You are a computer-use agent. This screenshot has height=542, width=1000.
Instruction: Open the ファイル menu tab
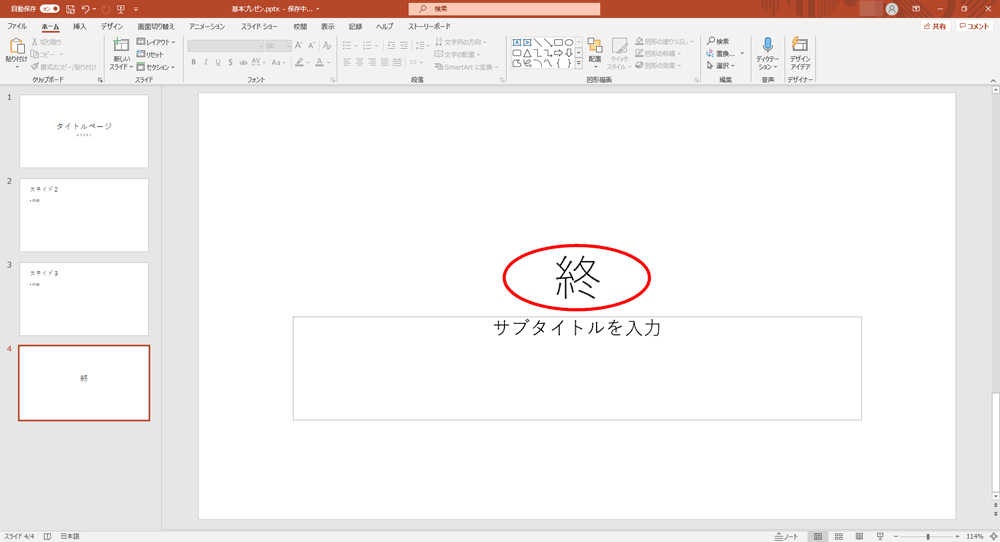[x=17, y=27]
